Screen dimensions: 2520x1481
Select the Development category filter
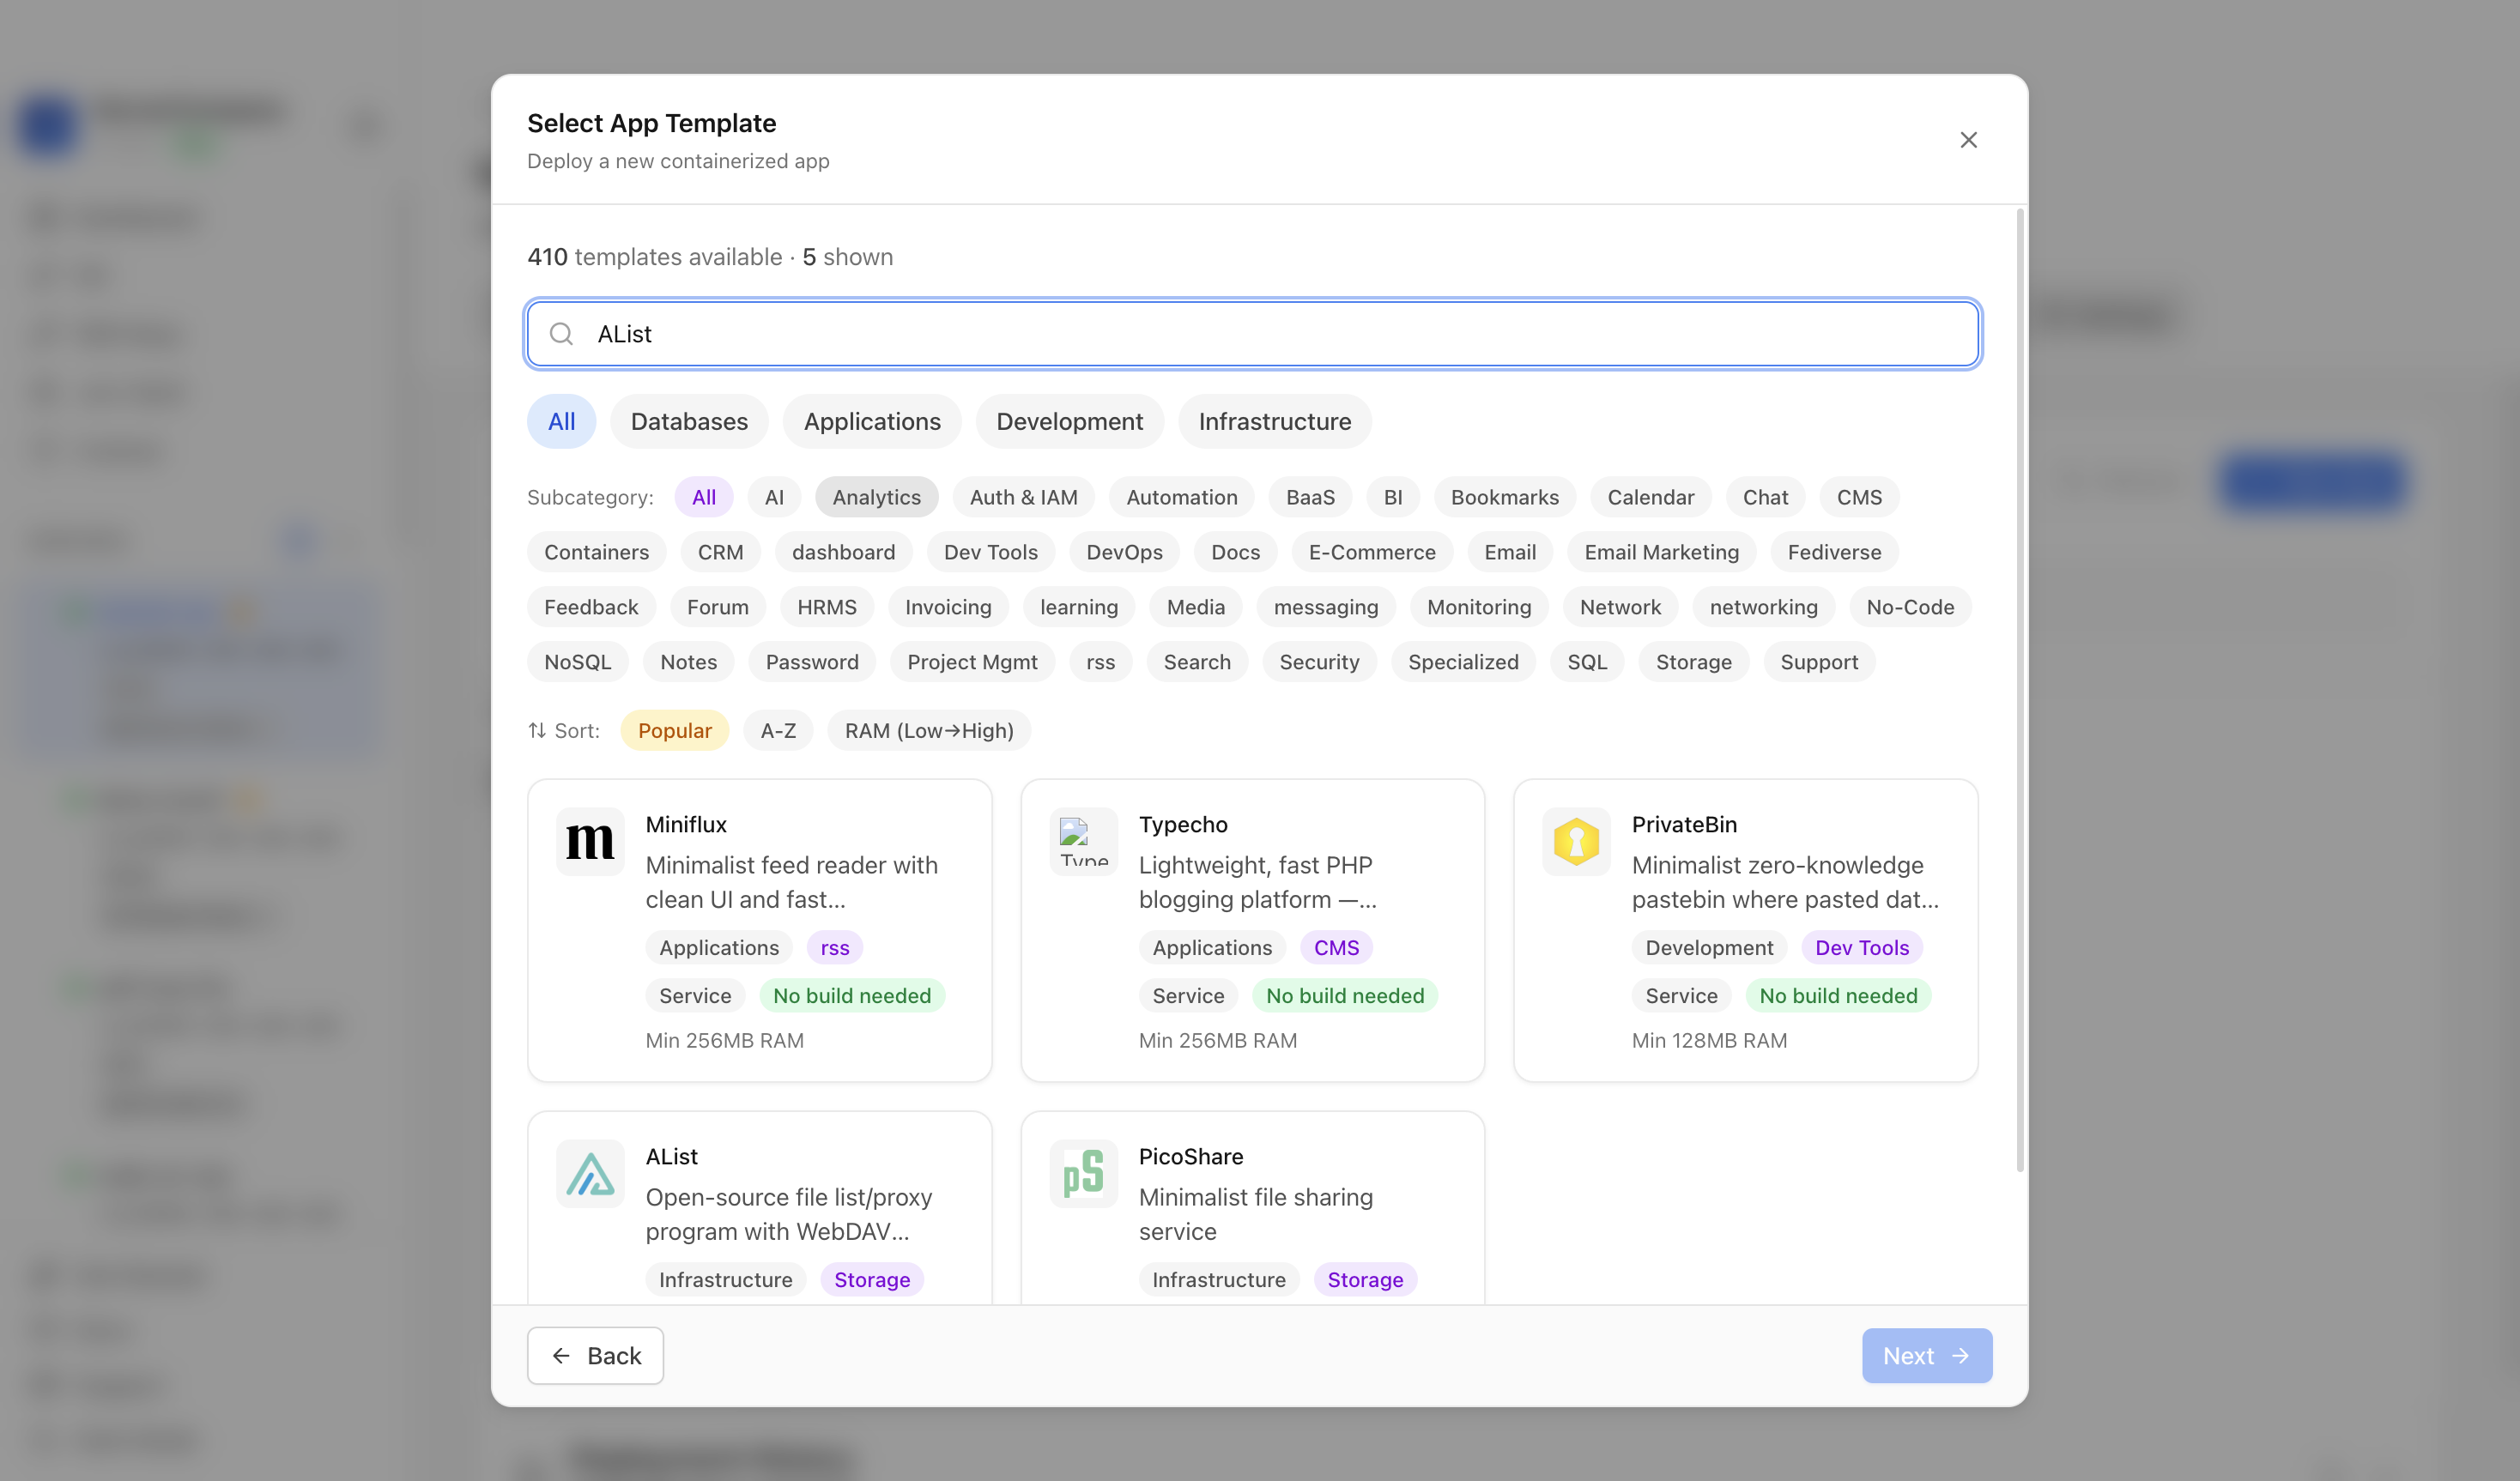1069,422
